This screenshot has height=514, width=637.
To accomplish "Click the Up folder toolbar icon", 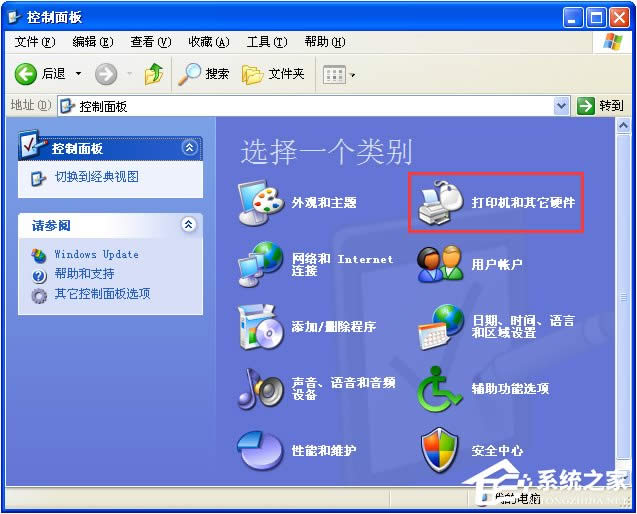I will [153, 74].
